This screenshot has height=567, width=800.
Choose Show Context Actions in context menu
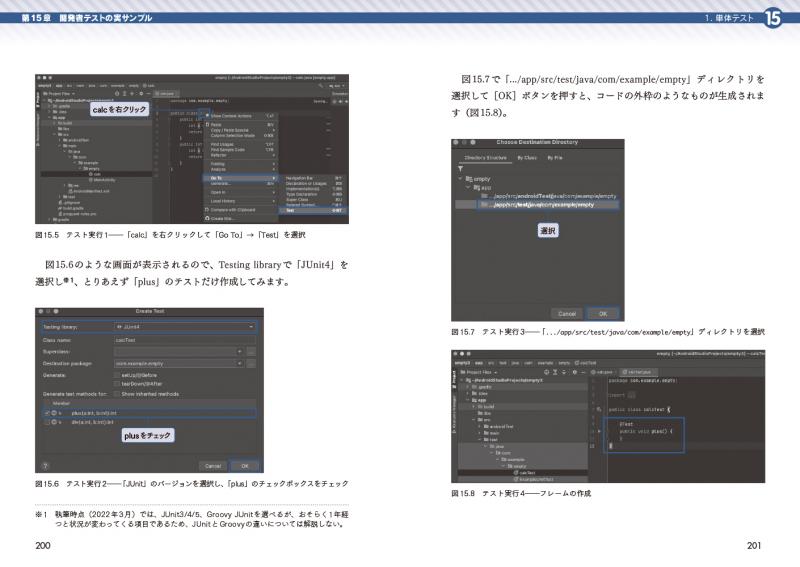pyautogui.click(x=240, y=116)
